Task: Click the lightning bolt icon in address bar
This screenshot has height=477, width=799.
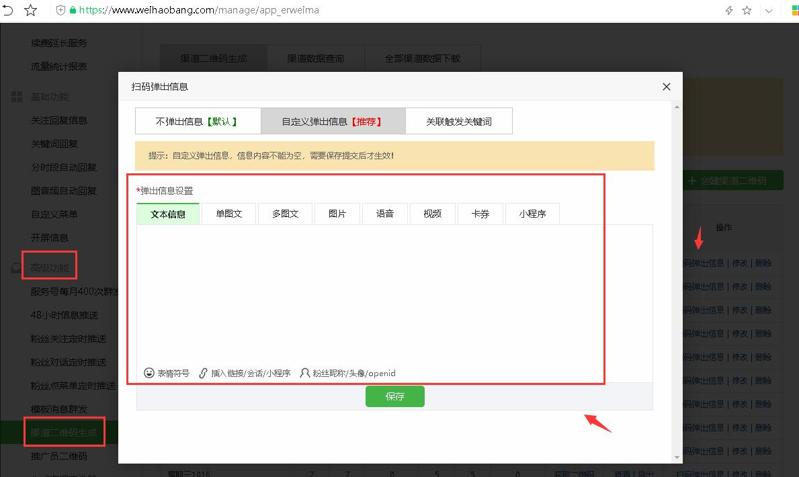Action: [729, 10]
